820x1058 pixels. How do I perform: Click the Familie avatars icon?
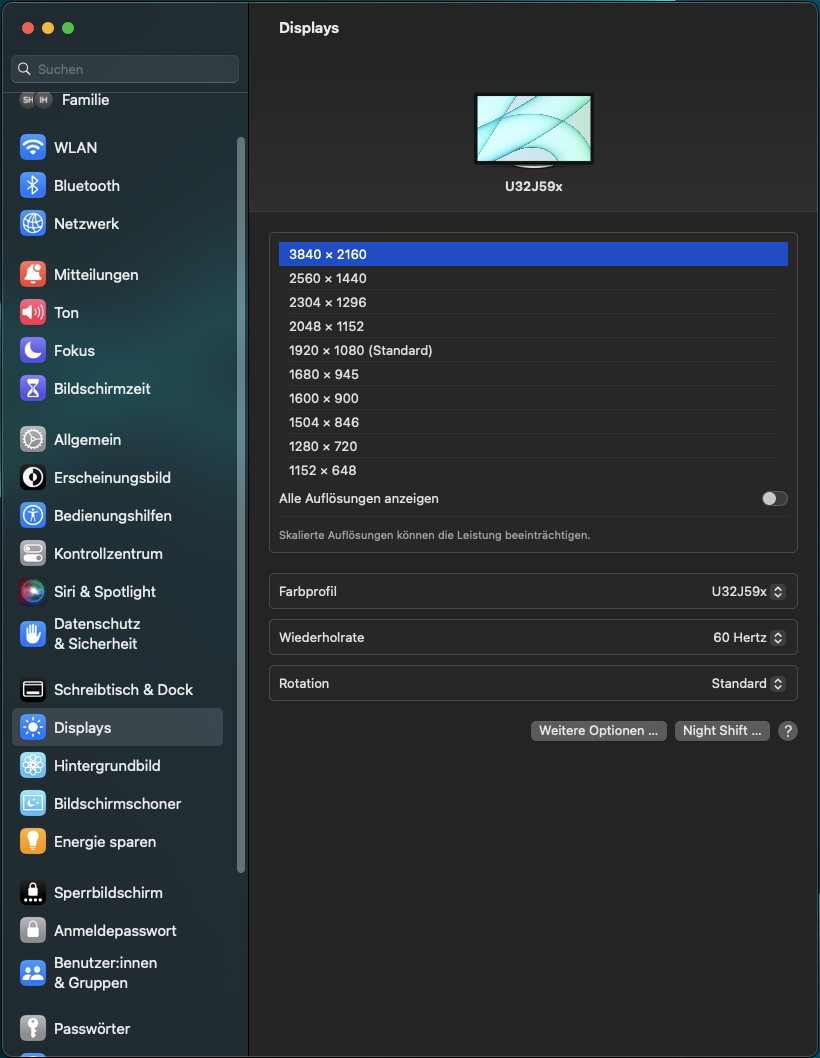tap(36, 100)
